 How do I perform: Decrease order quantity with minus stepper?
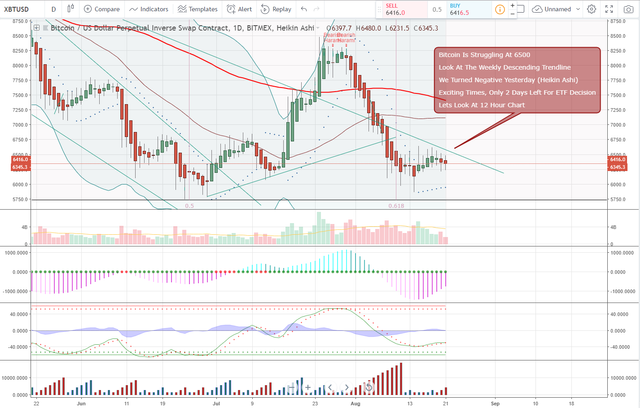[513, 13]
